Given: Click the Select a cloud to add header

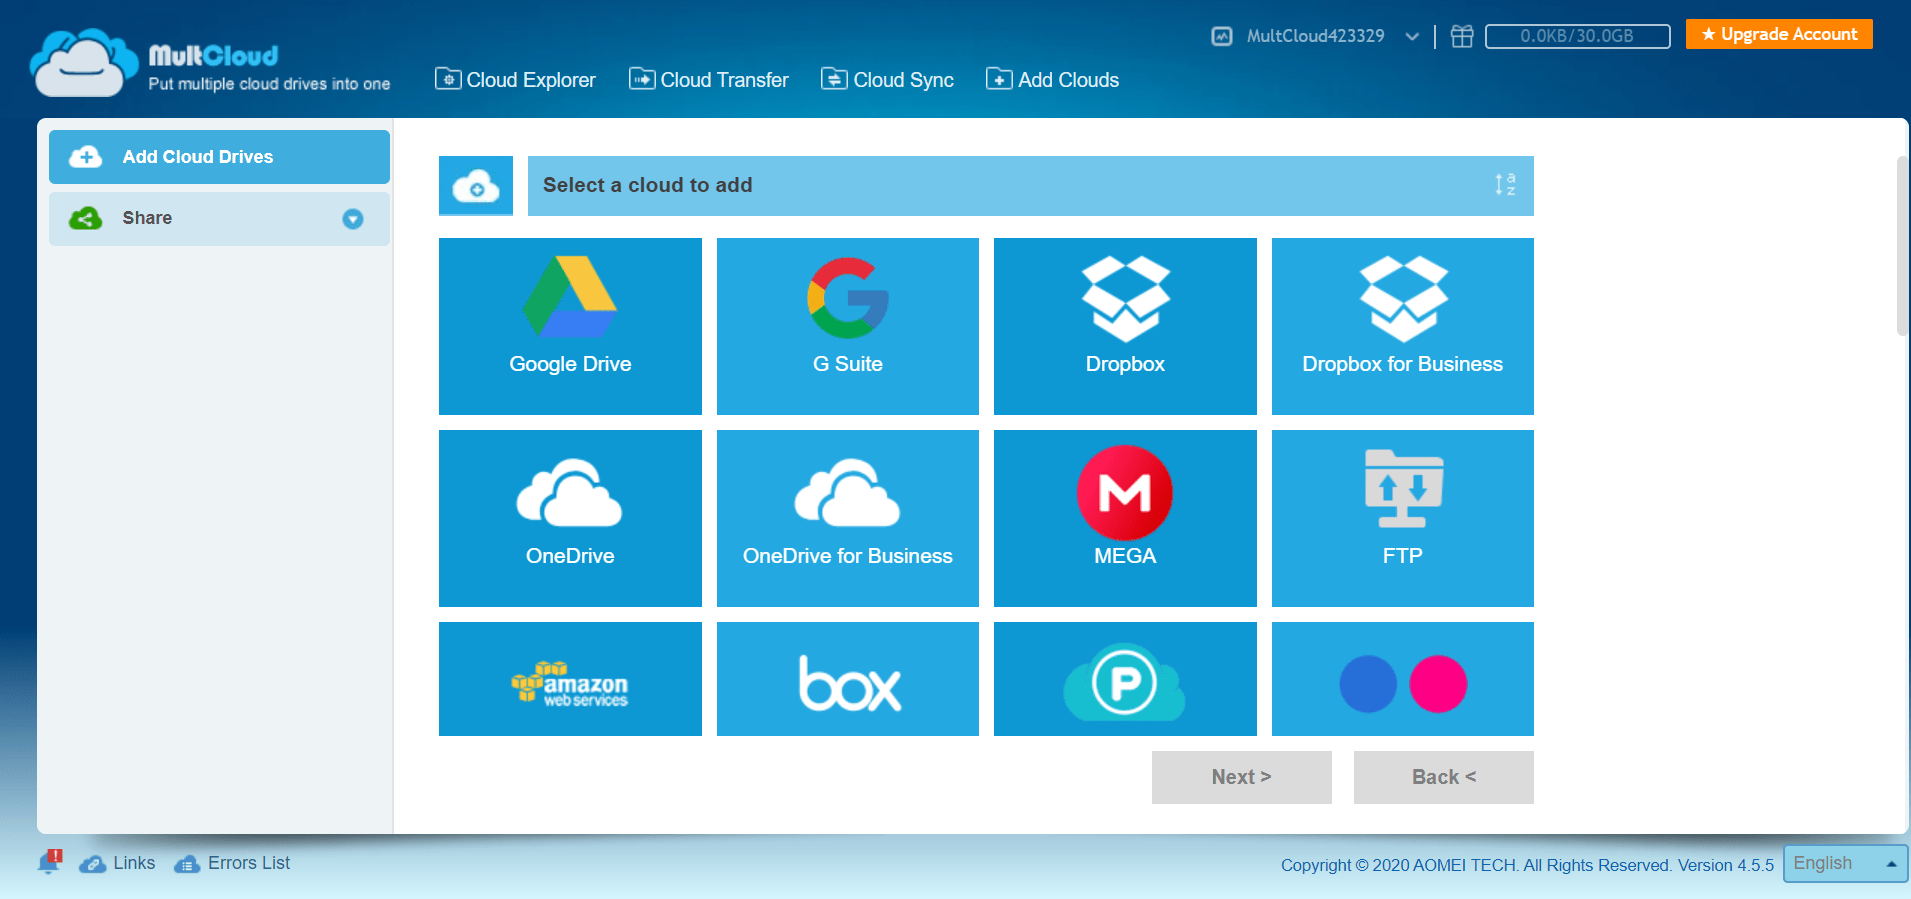Looking at the screenshot, I should [x=1031, y=186].
